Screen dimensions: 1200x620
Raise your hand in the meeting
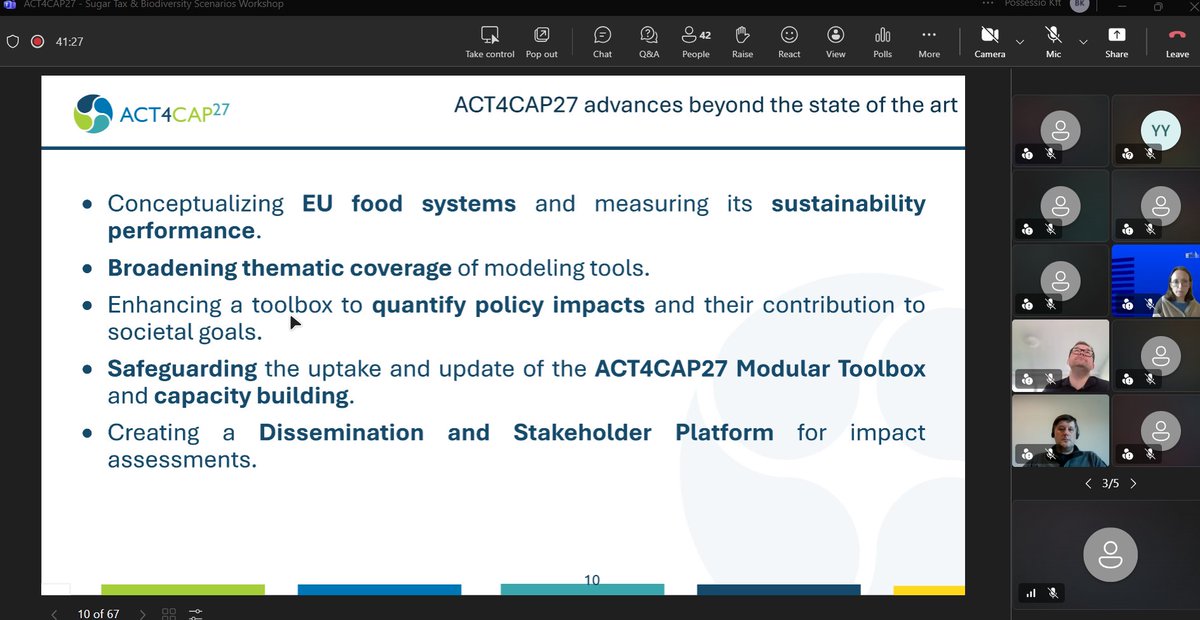pyautogui.click(x=742, y=42)
